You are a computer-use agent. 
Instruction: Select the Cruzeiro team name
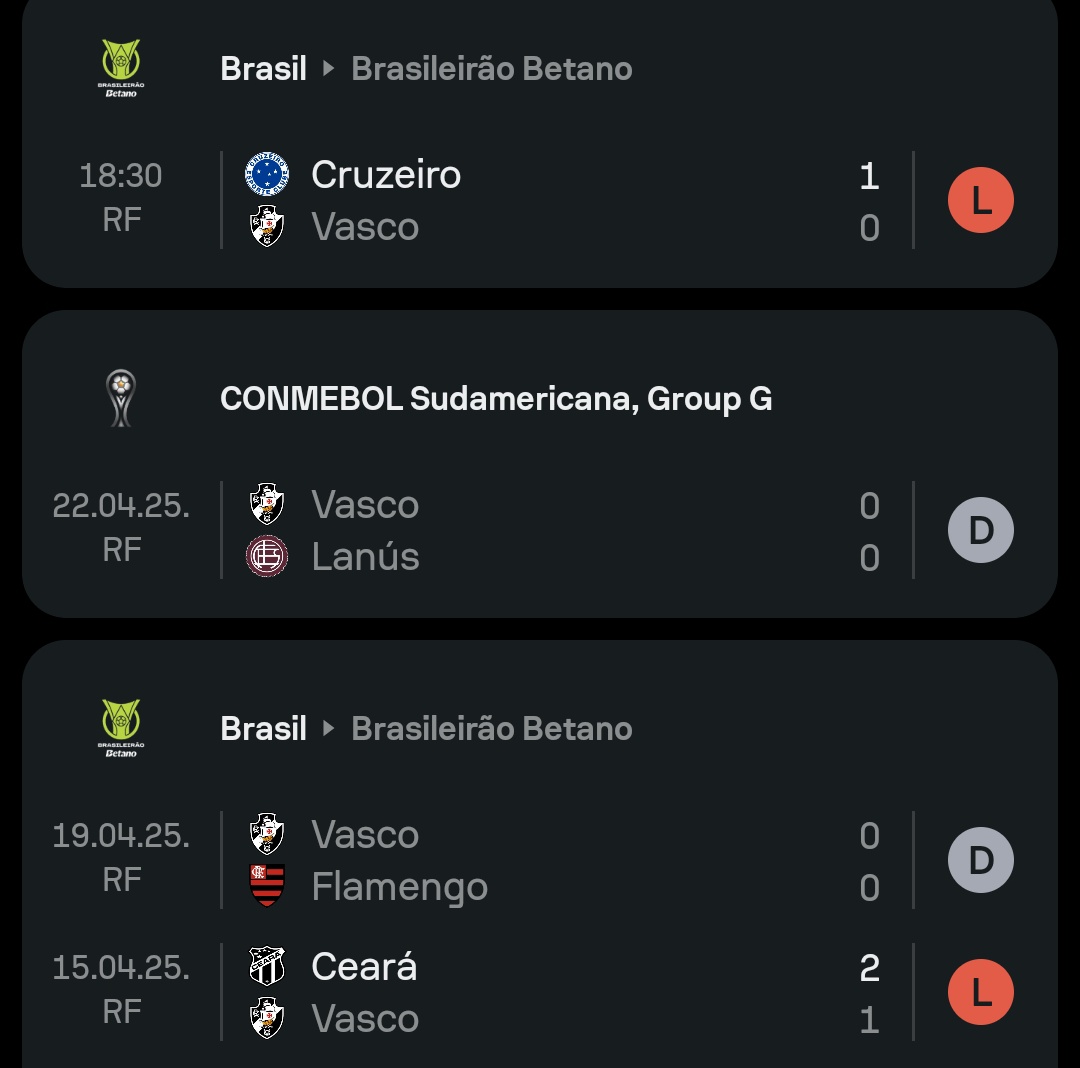coord(386,174)
